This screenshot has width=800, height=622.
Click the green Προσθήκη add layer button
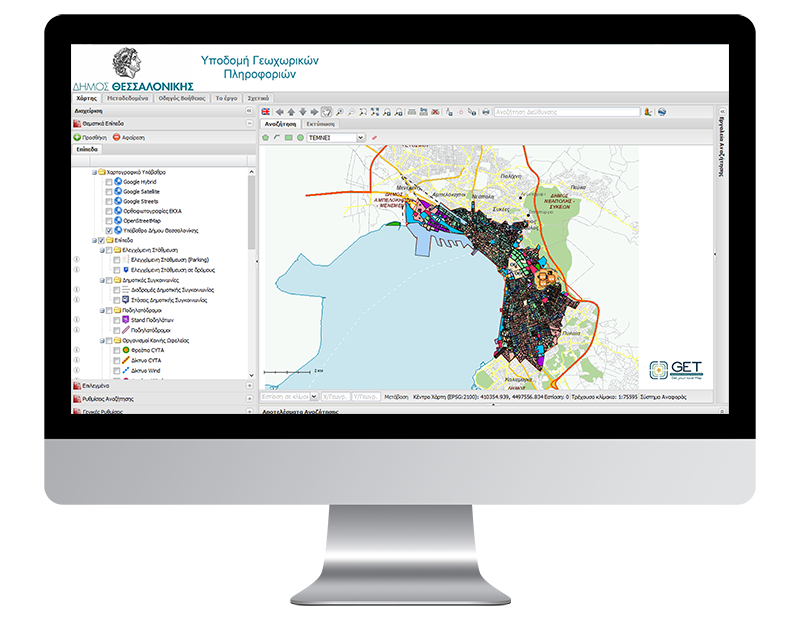(90, 137)
